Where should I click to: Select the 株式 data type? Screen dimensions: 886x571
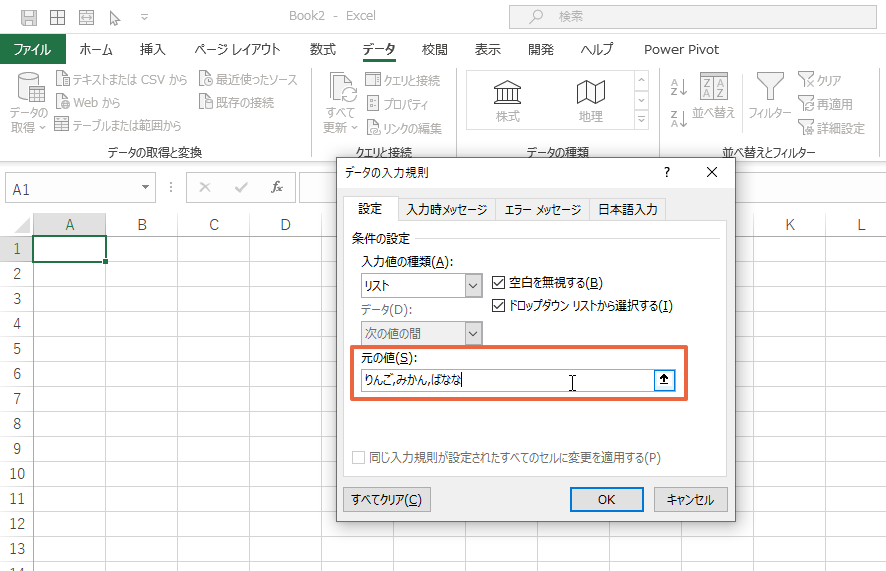507,101
